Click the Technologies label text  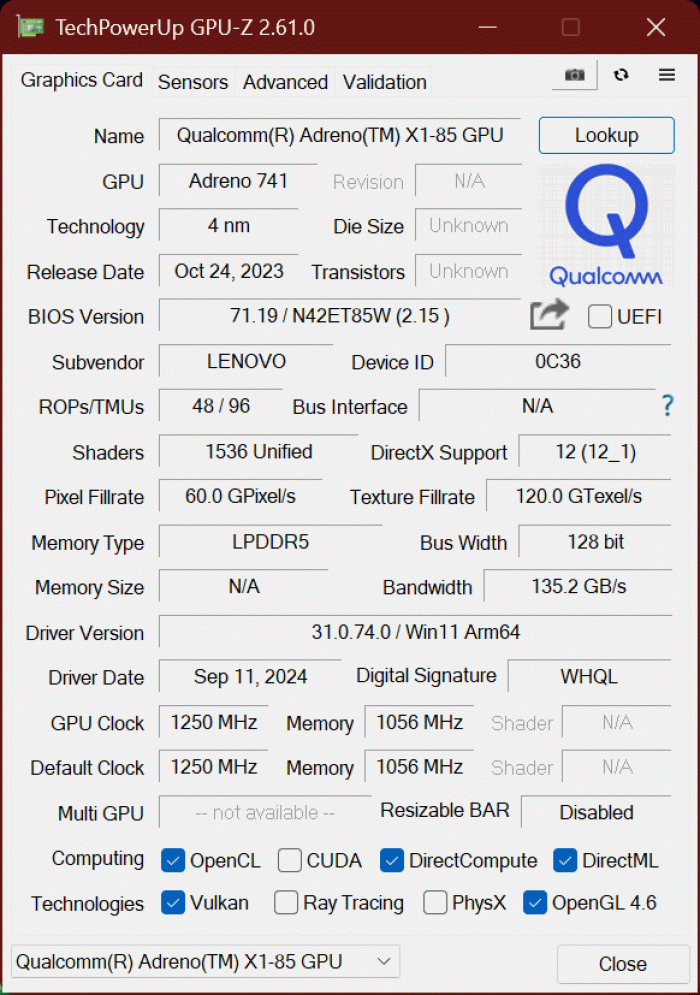[88, 904]
